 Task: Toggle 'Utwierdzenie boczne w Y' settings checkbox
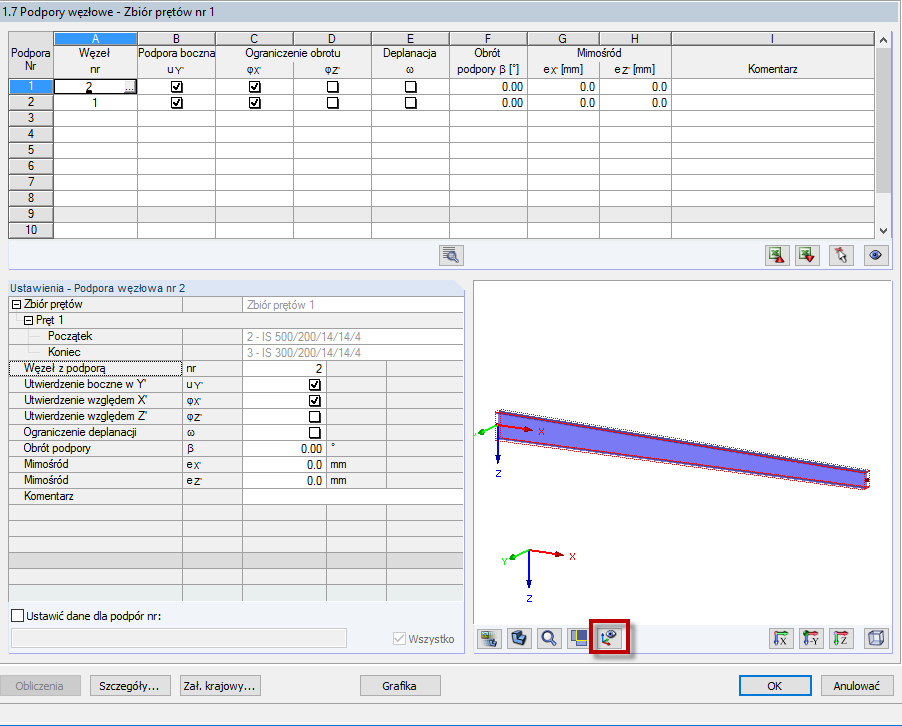(x=315, y=385)
